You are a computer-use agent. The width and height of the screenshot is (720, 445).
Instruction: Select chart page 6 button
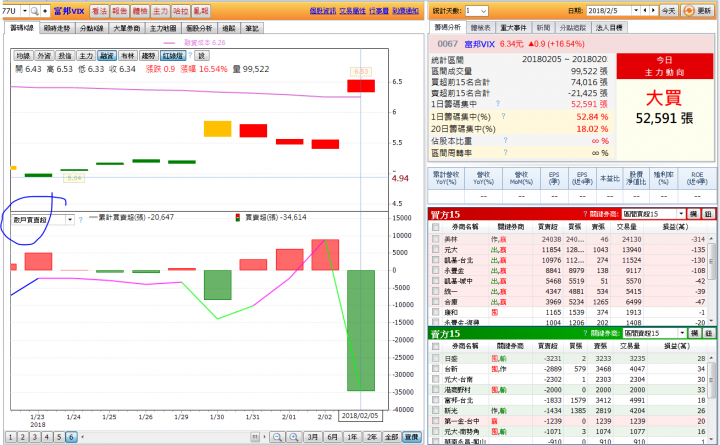point(71,437)
